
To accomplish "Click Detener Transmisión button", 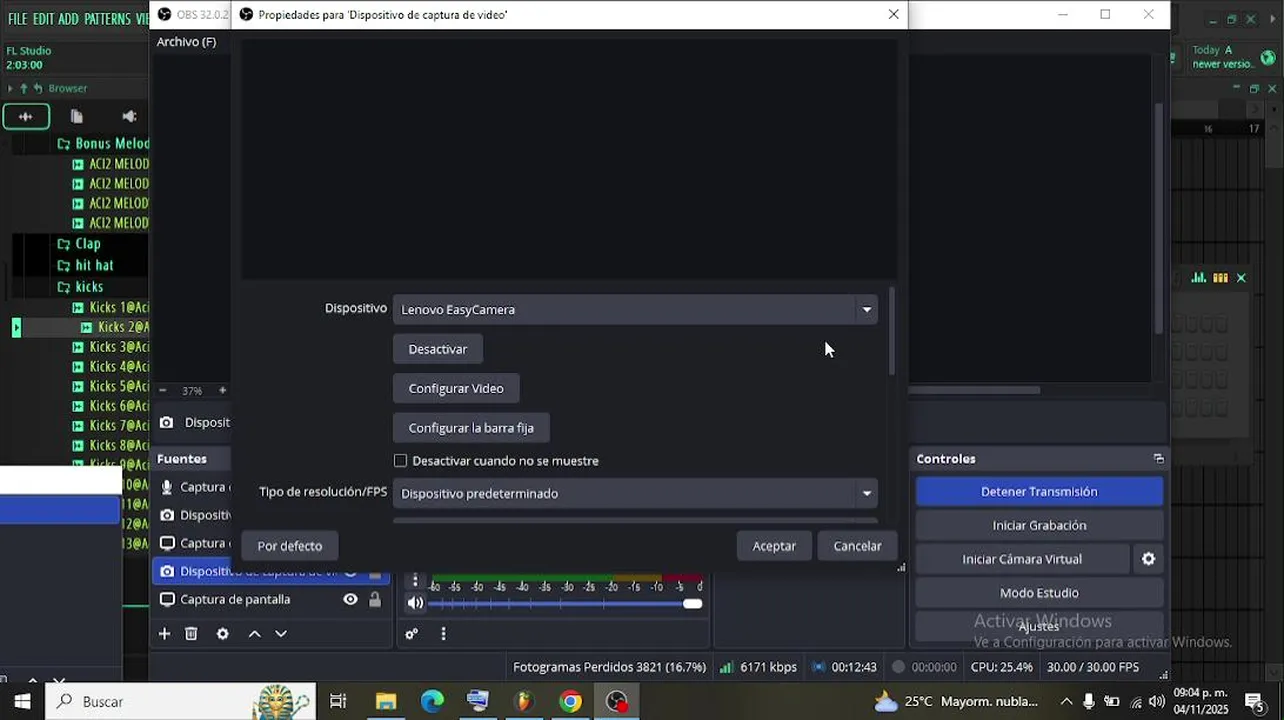I will click(x=1039, y=492).
